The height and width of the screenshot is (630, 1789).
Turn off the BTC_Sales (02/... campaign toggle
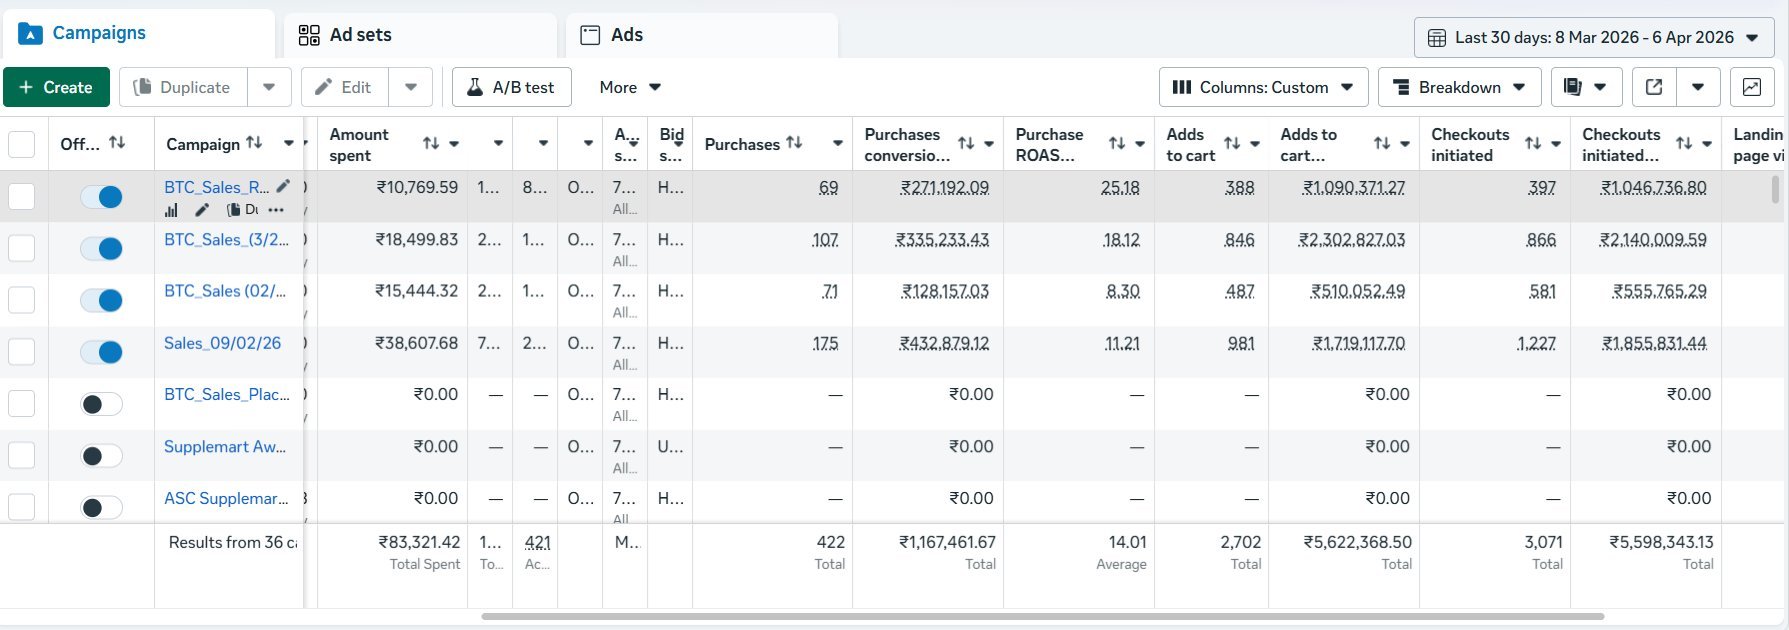(x=101, y=300)
